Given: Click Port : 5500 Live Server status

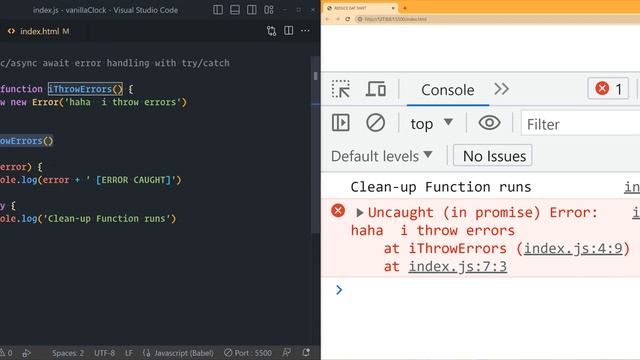Looking at the screenshot, I should [x=248, y=353].
